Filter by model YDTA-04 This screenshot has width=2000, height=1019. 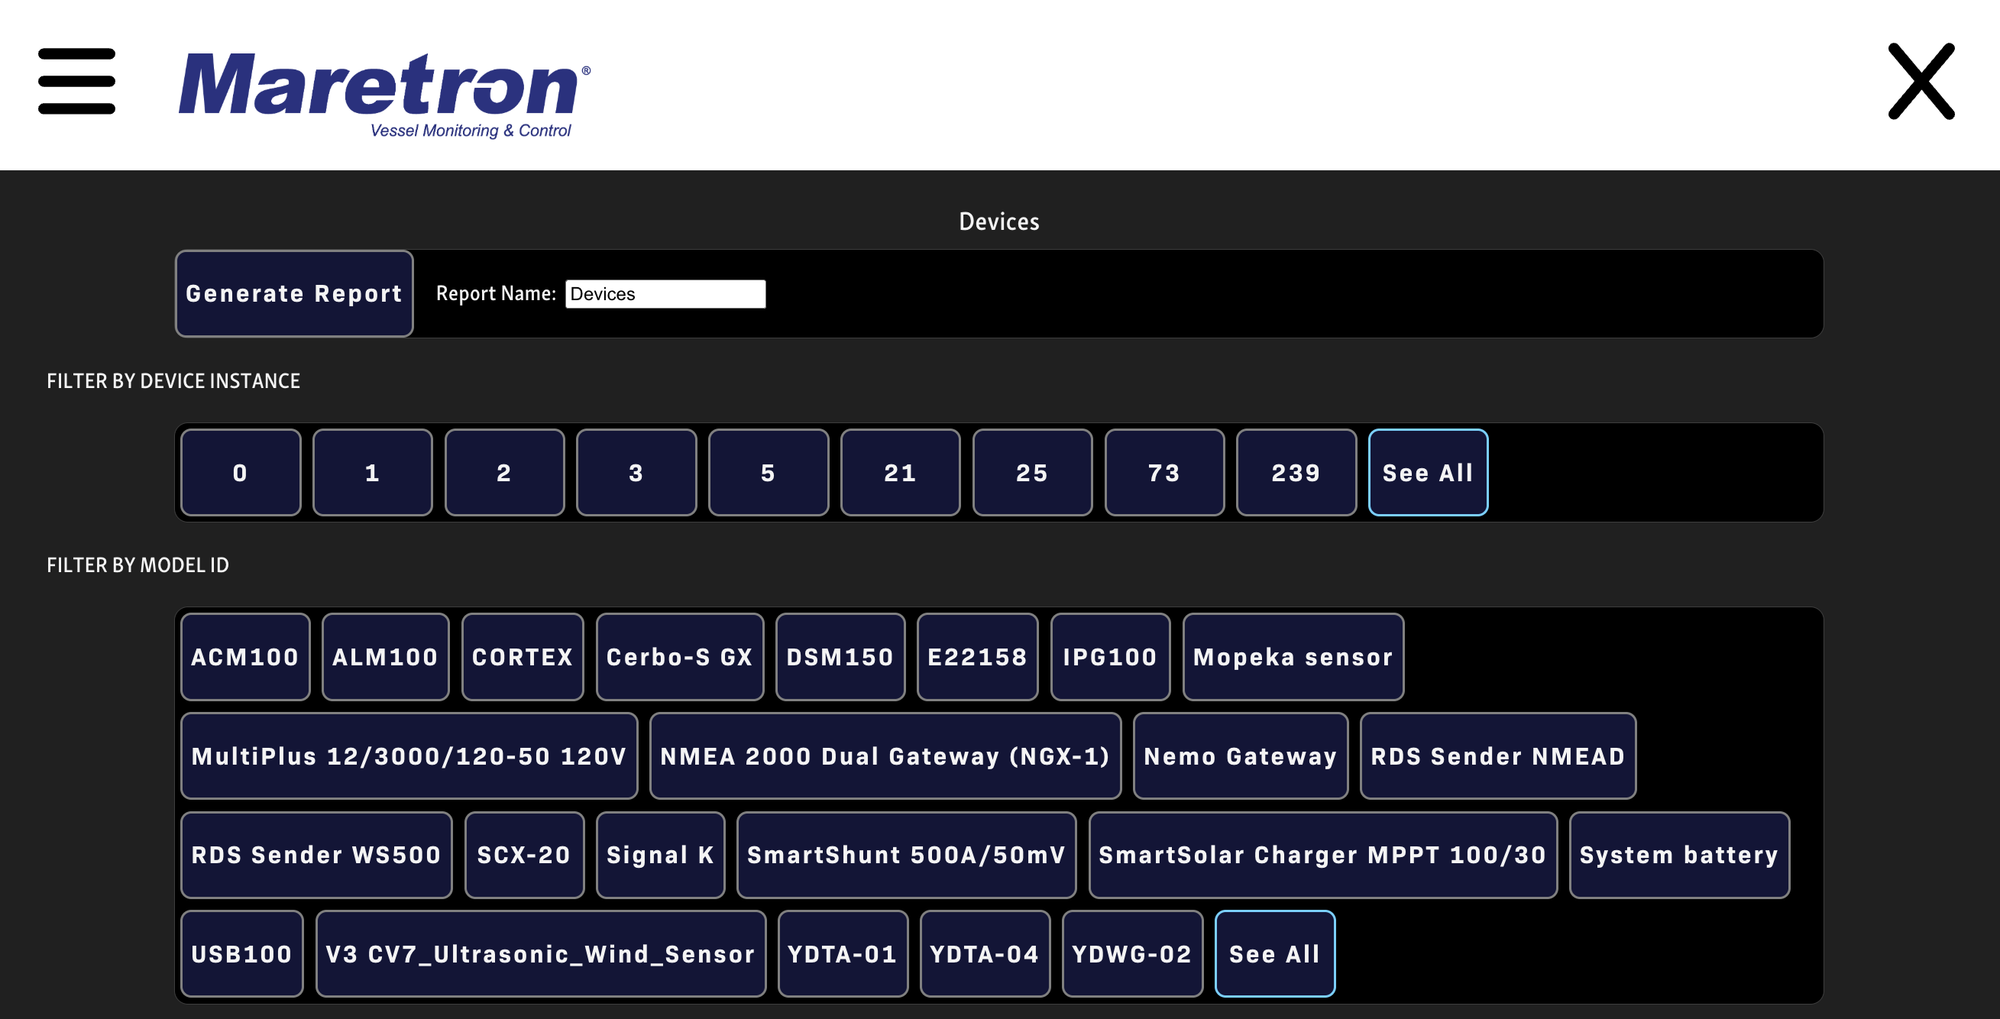(985, 954)
